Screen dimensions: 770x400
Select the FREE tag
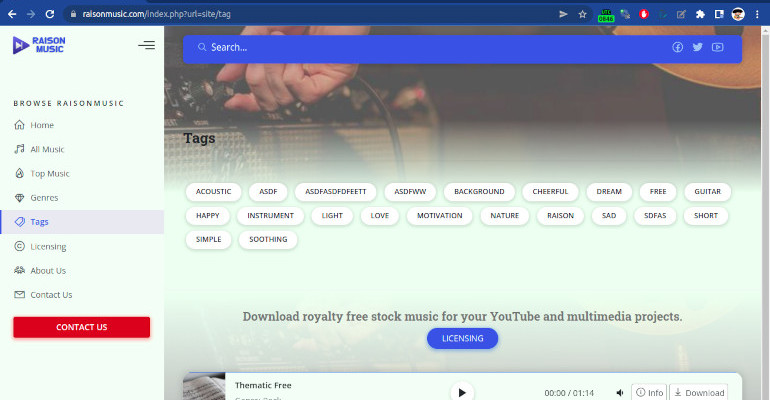point(658,191)
